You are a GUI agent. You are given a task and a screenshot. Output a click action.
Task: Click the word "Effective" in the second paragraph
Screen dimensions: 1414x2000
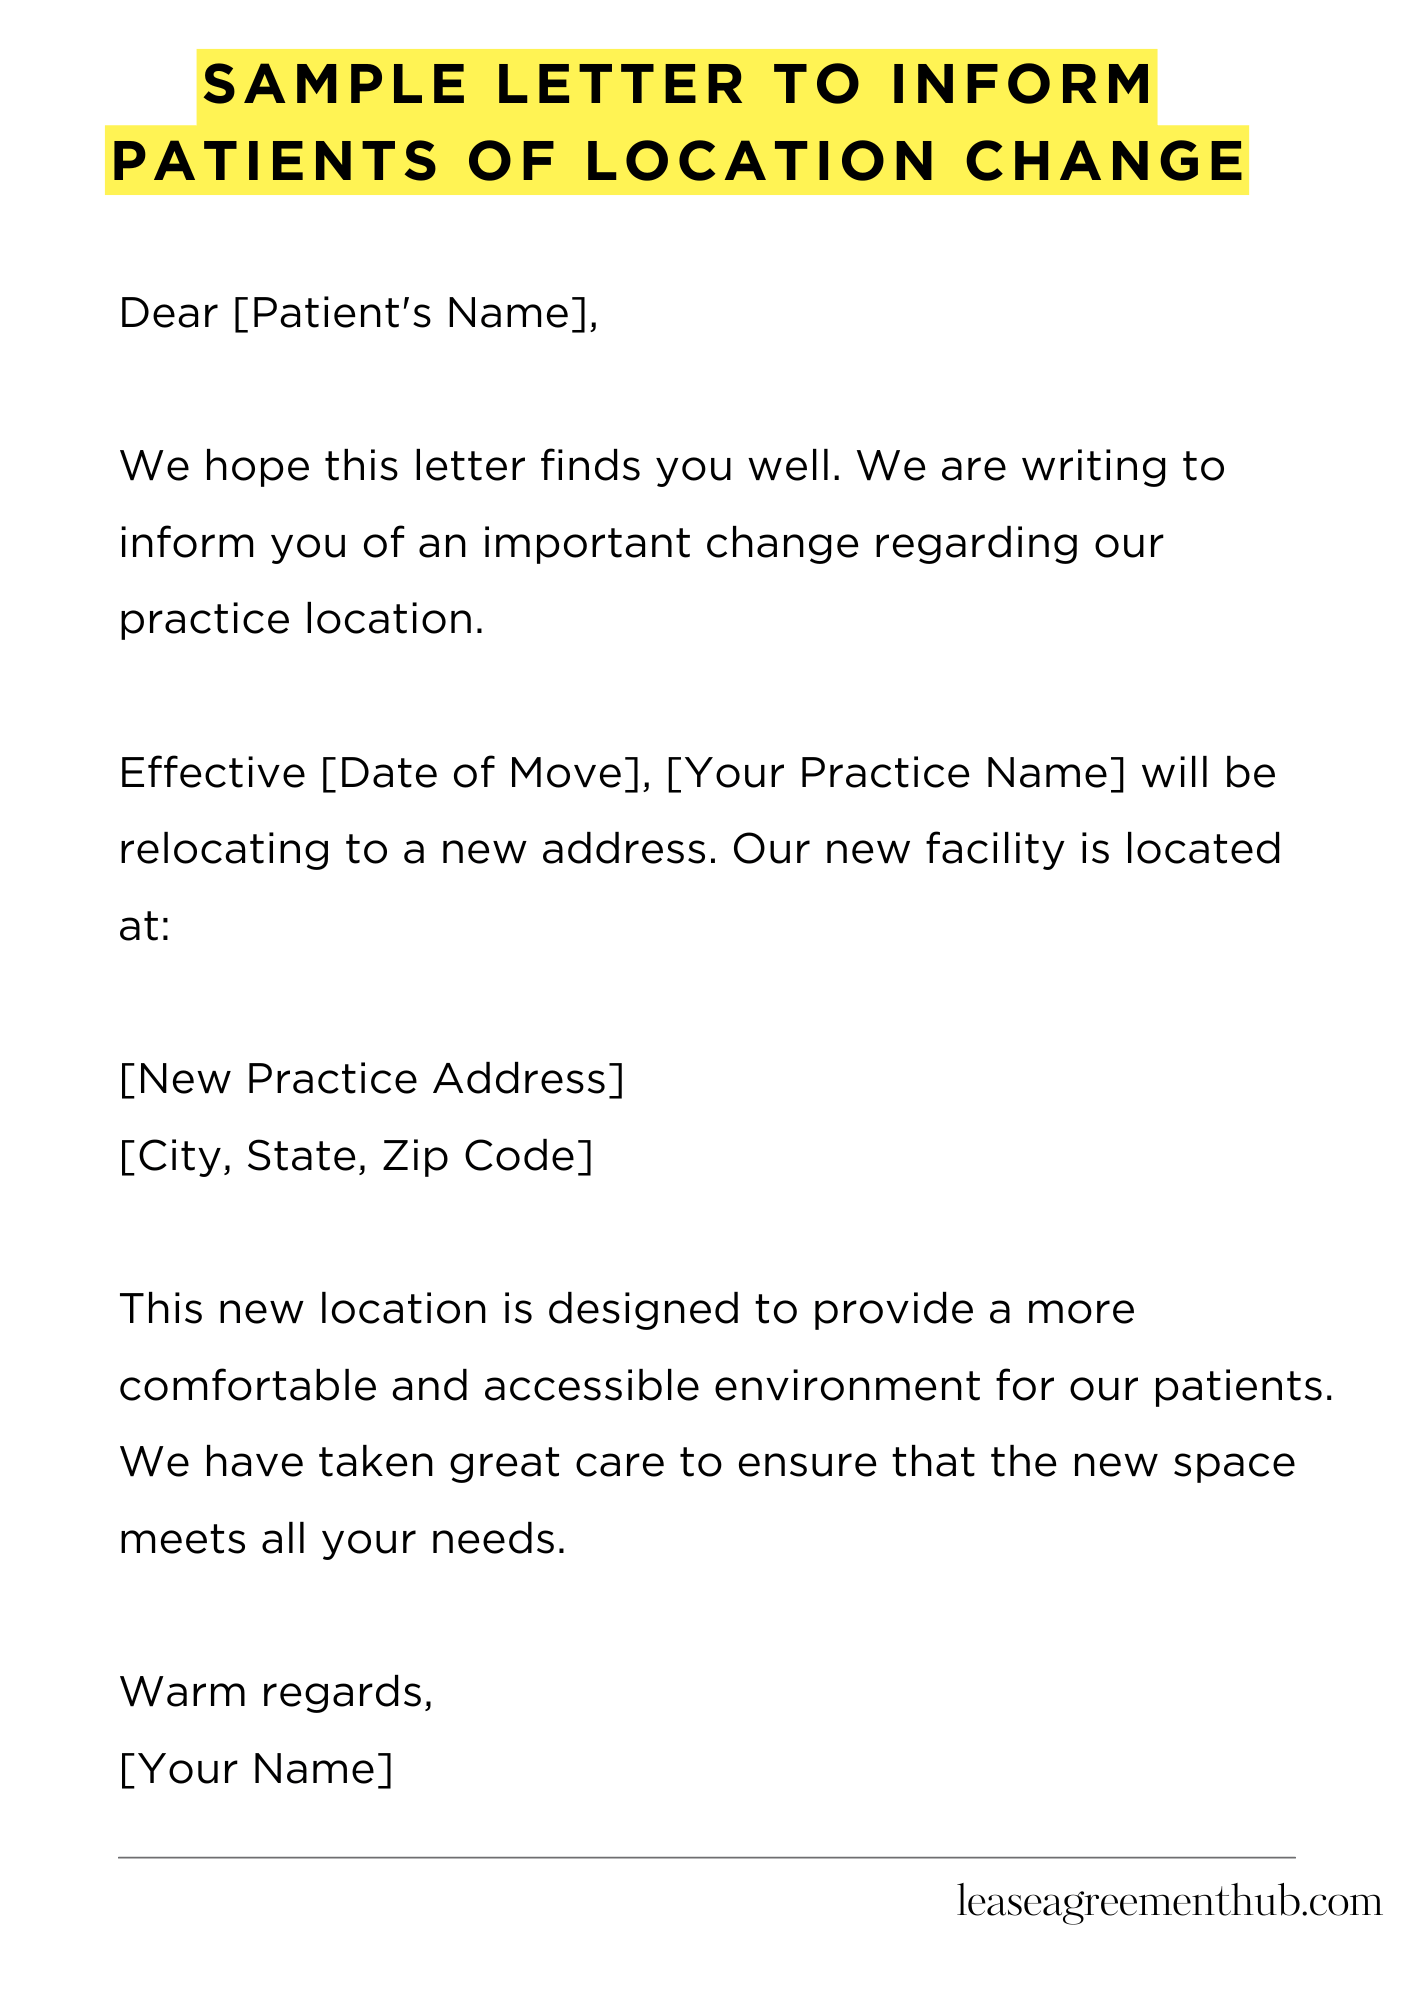pyautogui.click(x=212, y=773)
